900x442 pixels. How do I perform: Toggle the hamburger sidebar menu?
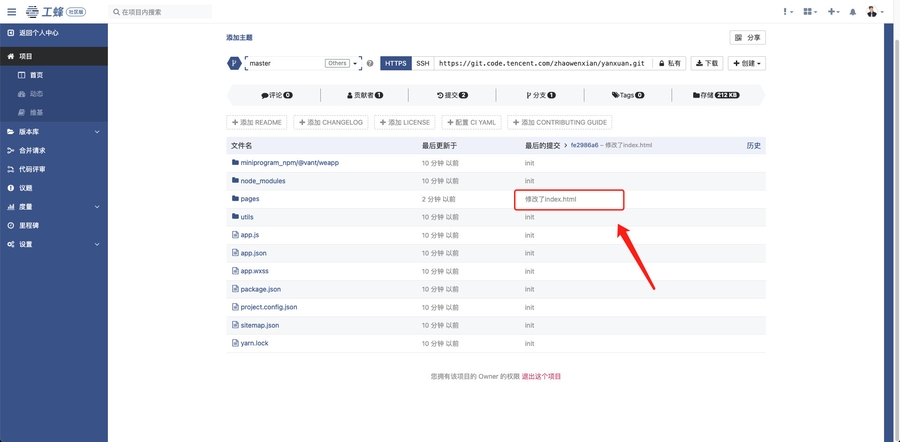coord(11,12)
